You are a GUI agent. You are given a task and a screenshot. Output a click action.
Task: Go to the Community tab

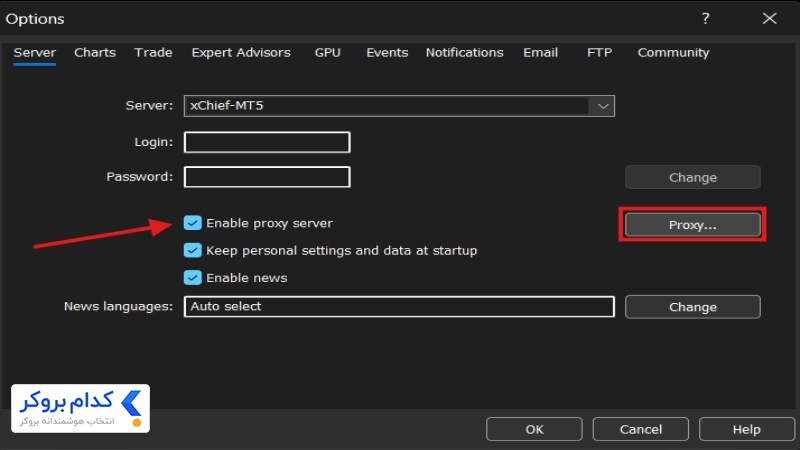pos(673,53)
